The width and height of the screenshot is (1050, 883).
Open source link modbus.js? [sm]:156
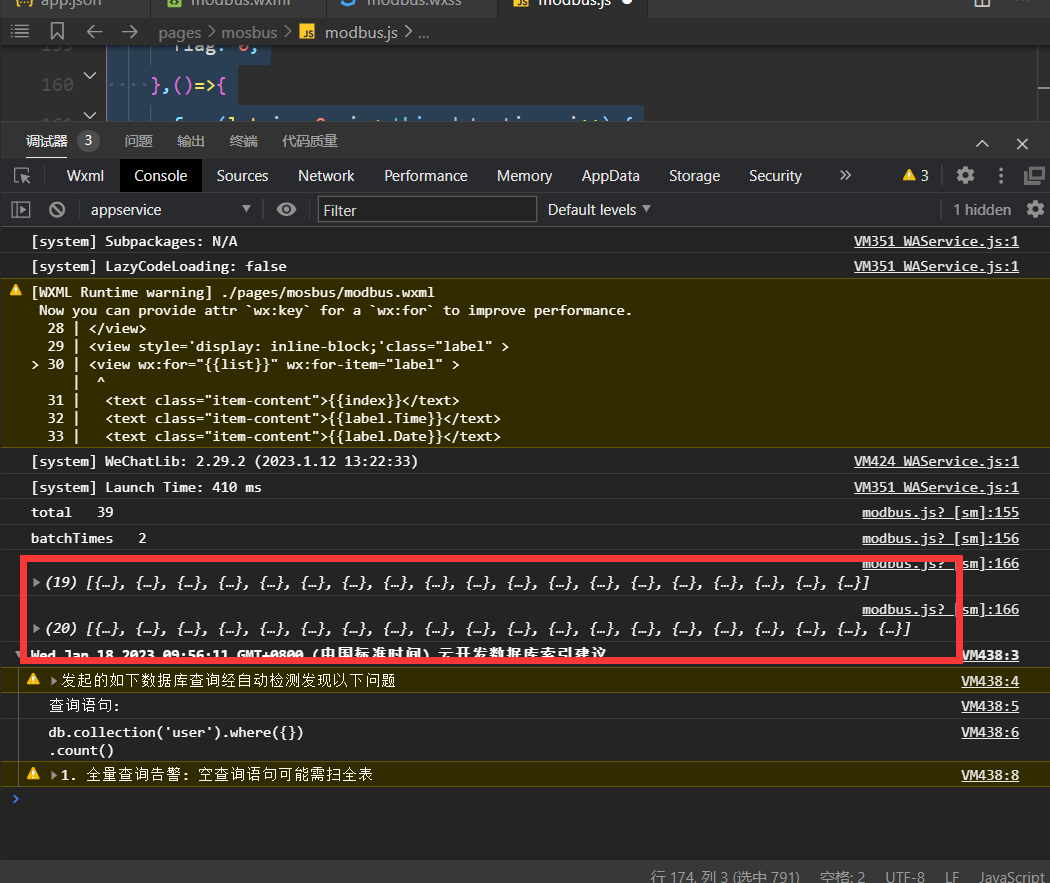coord(940,539)
